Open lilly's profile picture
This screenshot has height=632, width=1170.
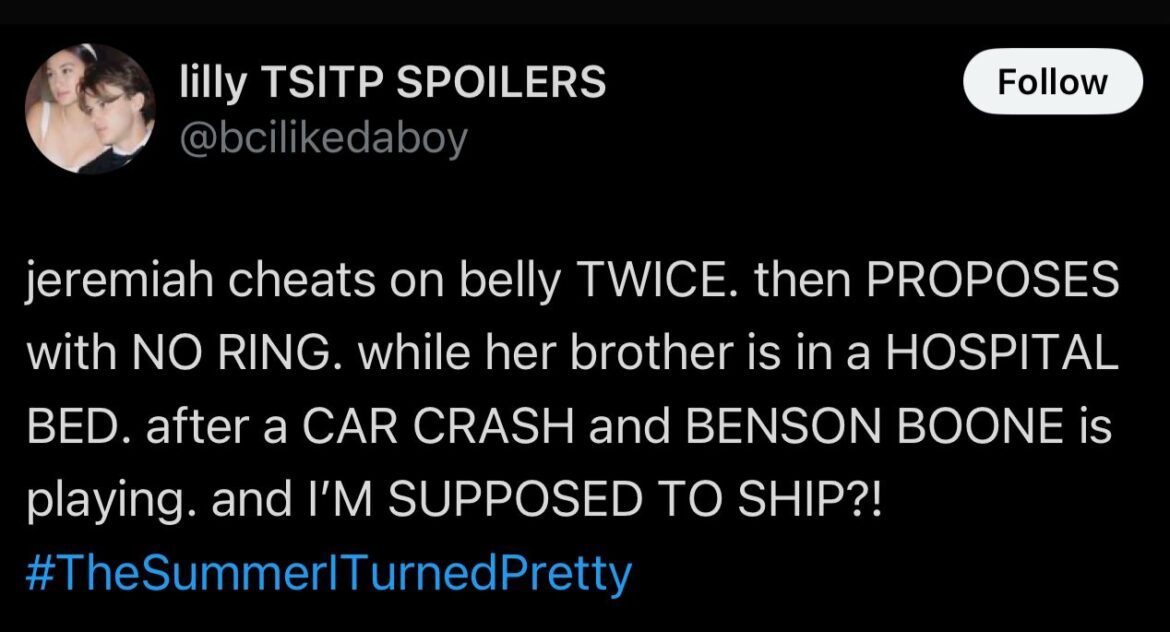click(x=90, y=110)
